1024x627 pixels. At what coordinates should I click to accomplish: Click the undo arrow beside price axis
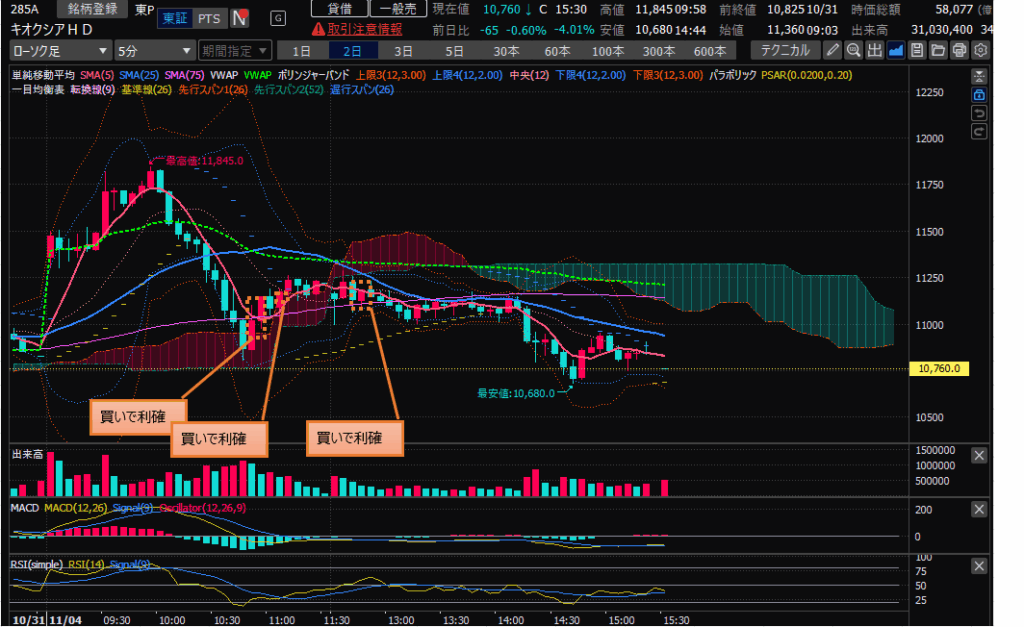coord(979,113)
